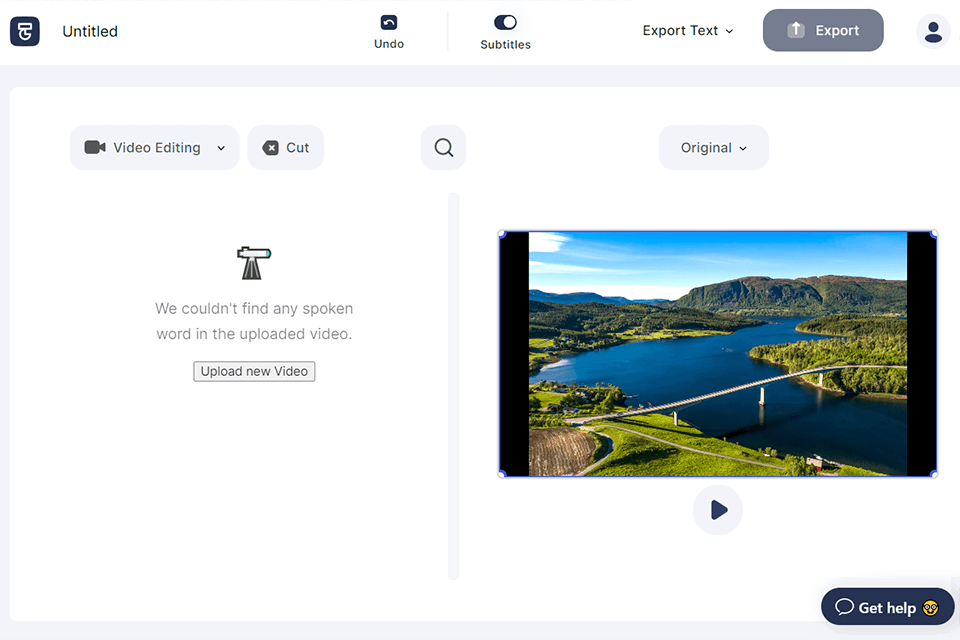
Task: Click the telescope icon above the message
Action: tap(254, 263)
